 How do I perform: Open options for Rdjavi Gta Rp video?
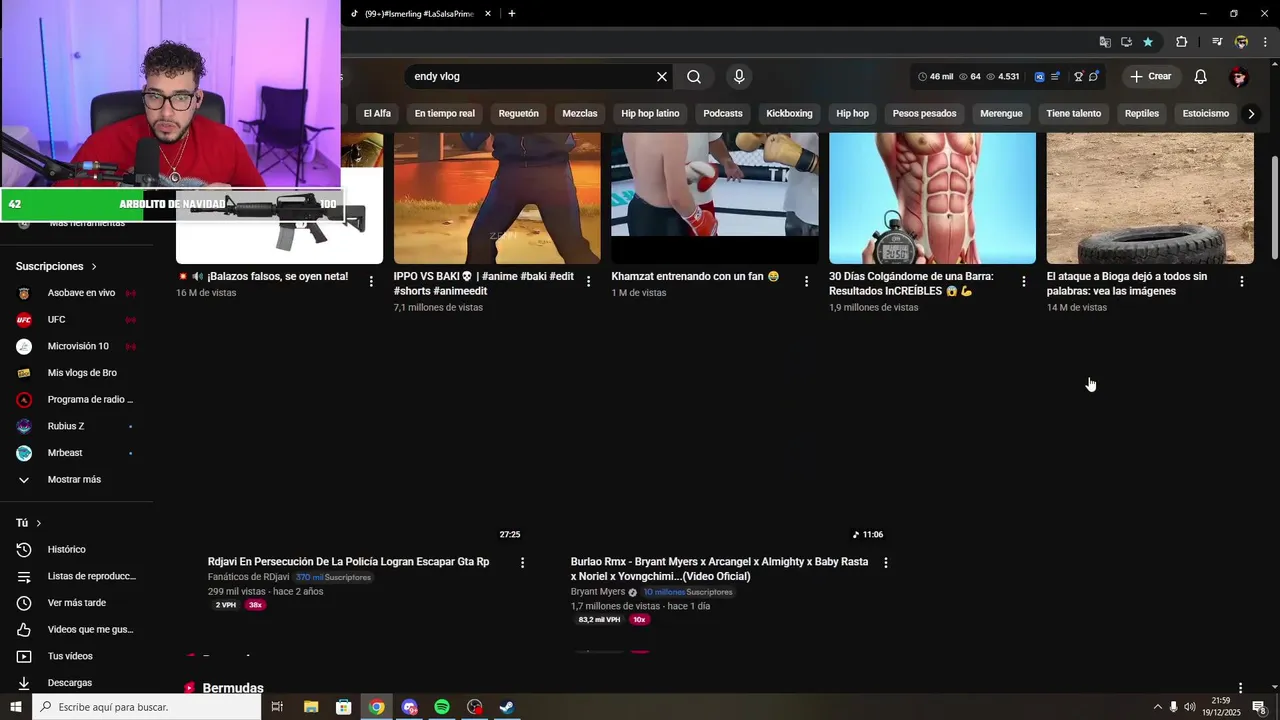pyautogui.click(x=522, y=563)
